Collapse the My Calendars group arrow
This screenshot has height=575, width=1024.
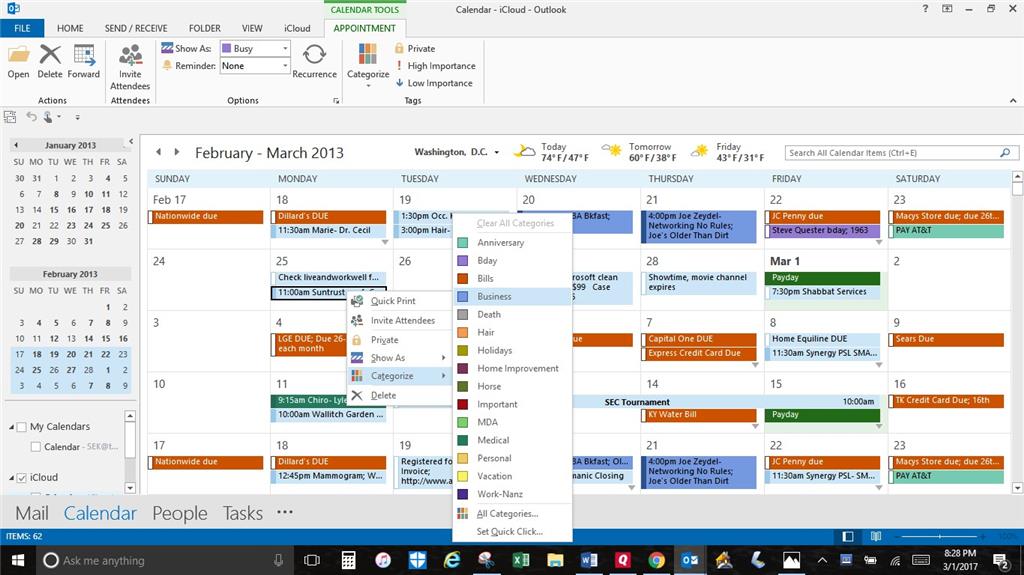[12, 427]
